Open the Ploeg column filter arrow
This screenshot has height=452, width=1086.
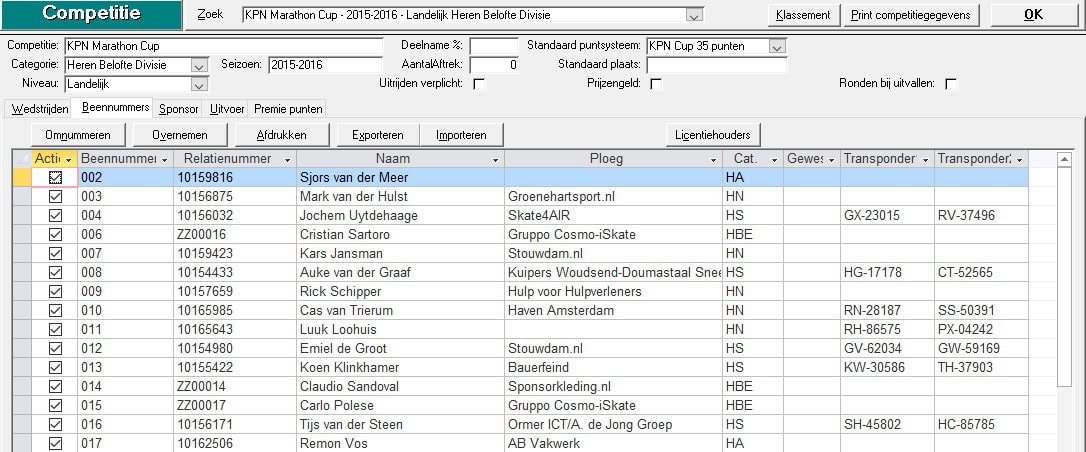(713, 160)
